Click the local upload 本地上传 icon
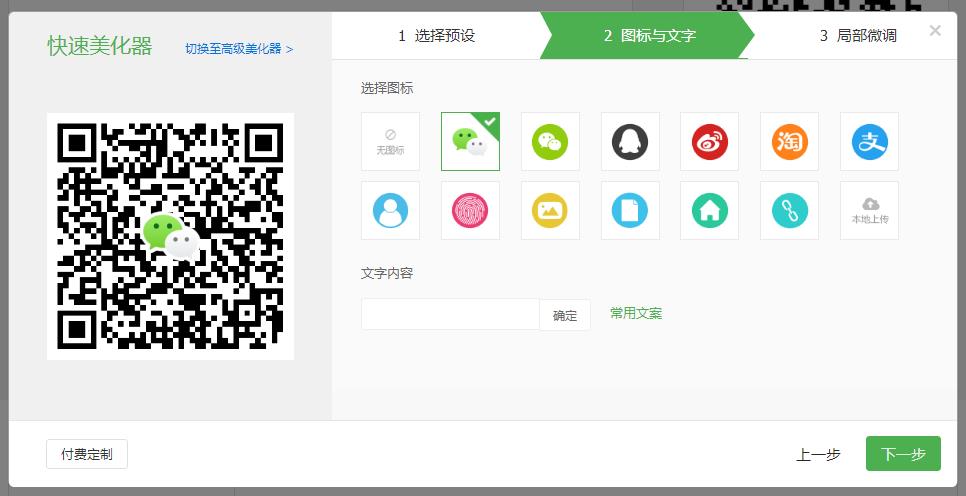 click(x=869, y=211)
